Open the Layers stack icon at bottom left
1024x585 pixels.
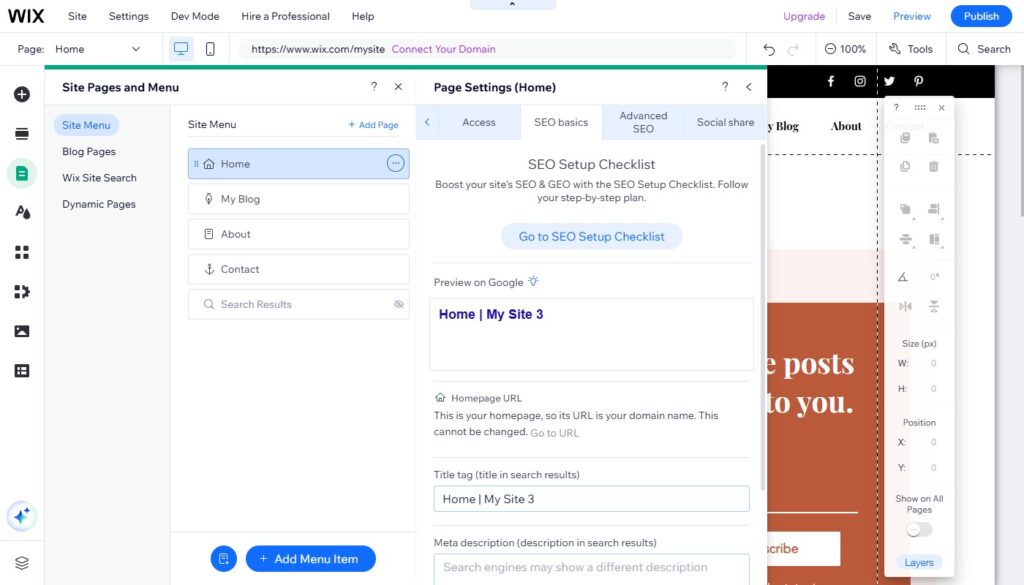[22, 563]
